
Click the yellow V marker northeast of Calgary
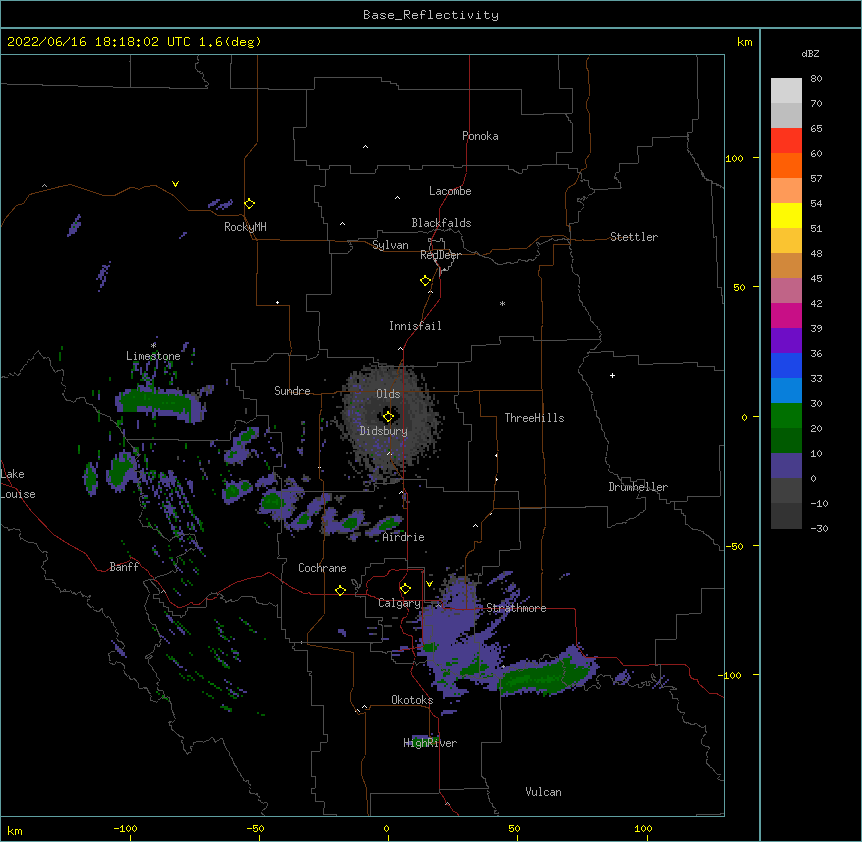tap(429, 584)
